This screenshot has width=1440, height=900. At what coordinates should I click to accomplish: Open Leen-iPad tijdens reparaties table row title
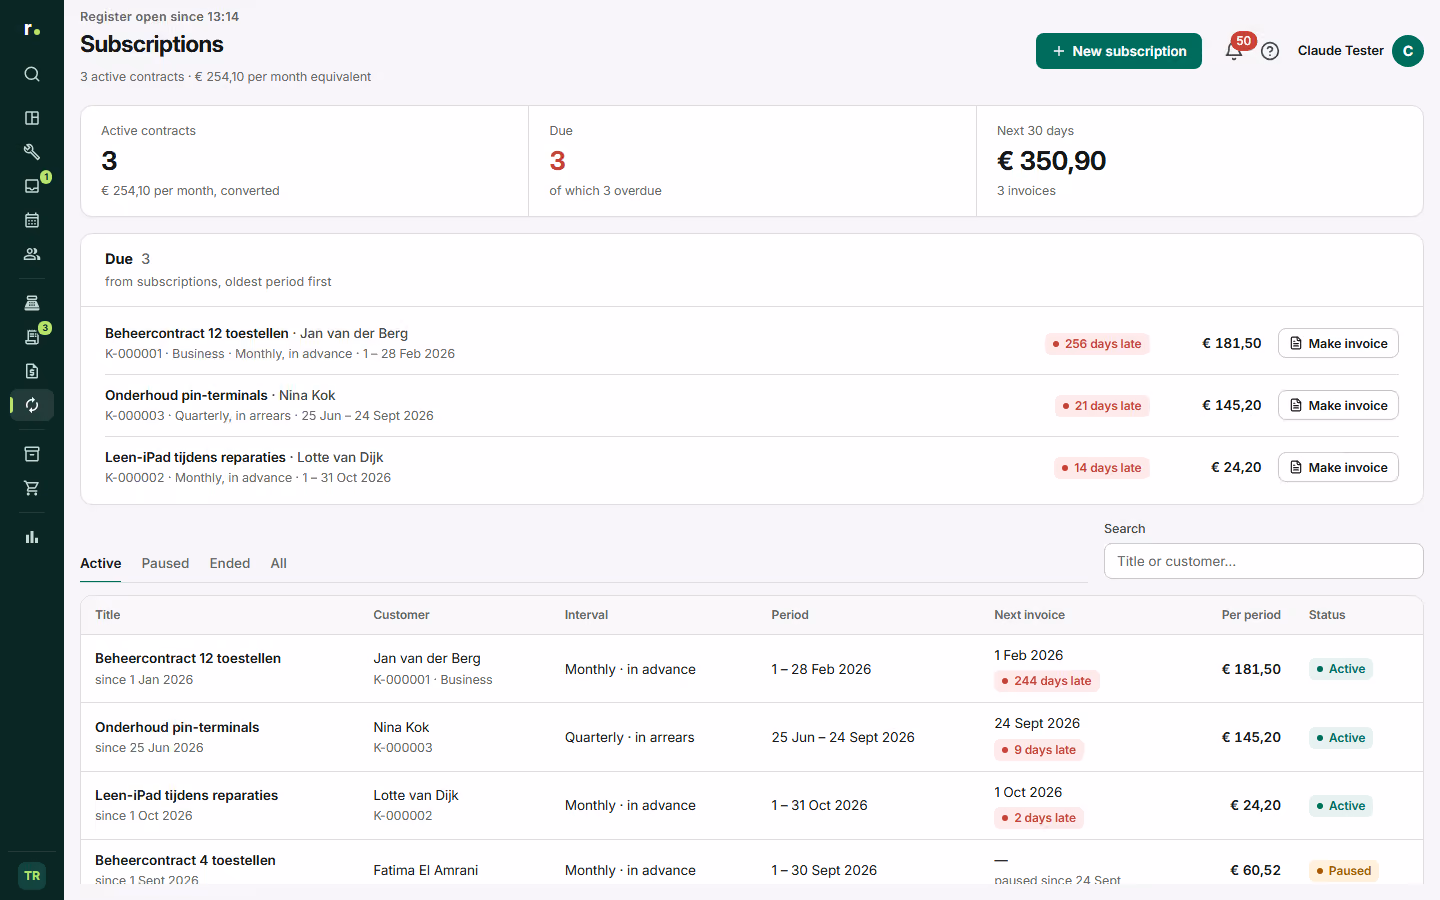[187, 795]
